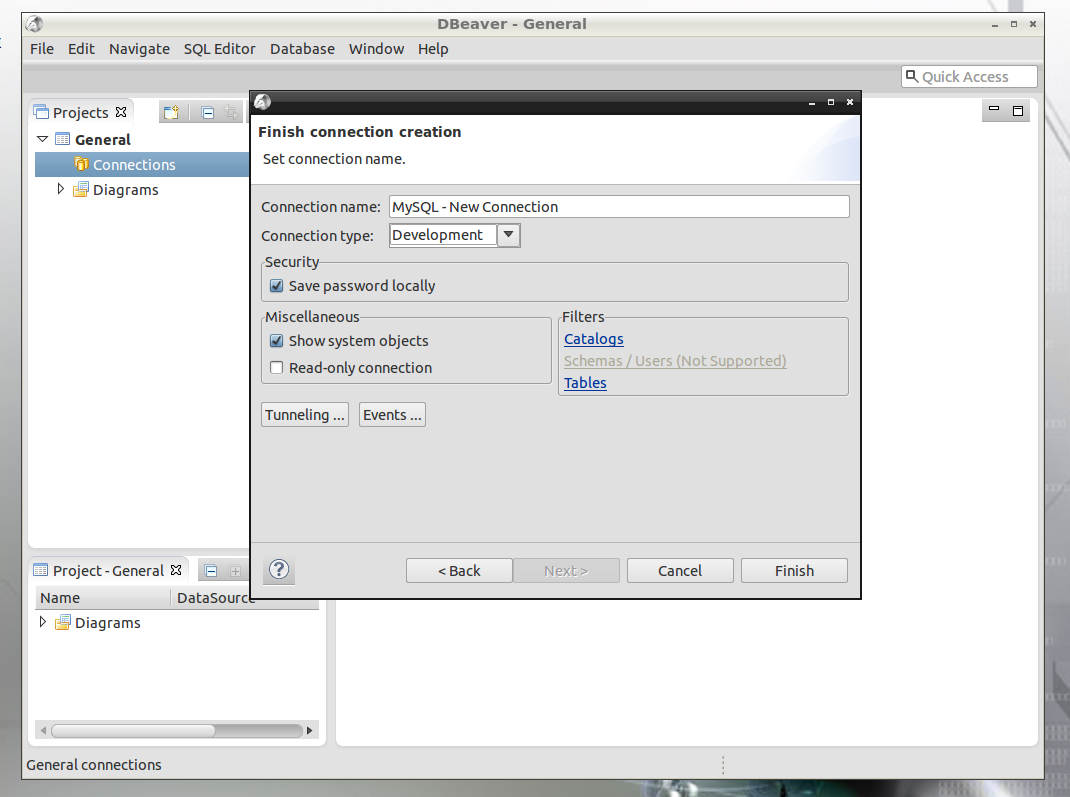This screenshot has height=797, width=1070.
Task: Toggle Save password locally checkbox
Action: (x=276, y=286)
